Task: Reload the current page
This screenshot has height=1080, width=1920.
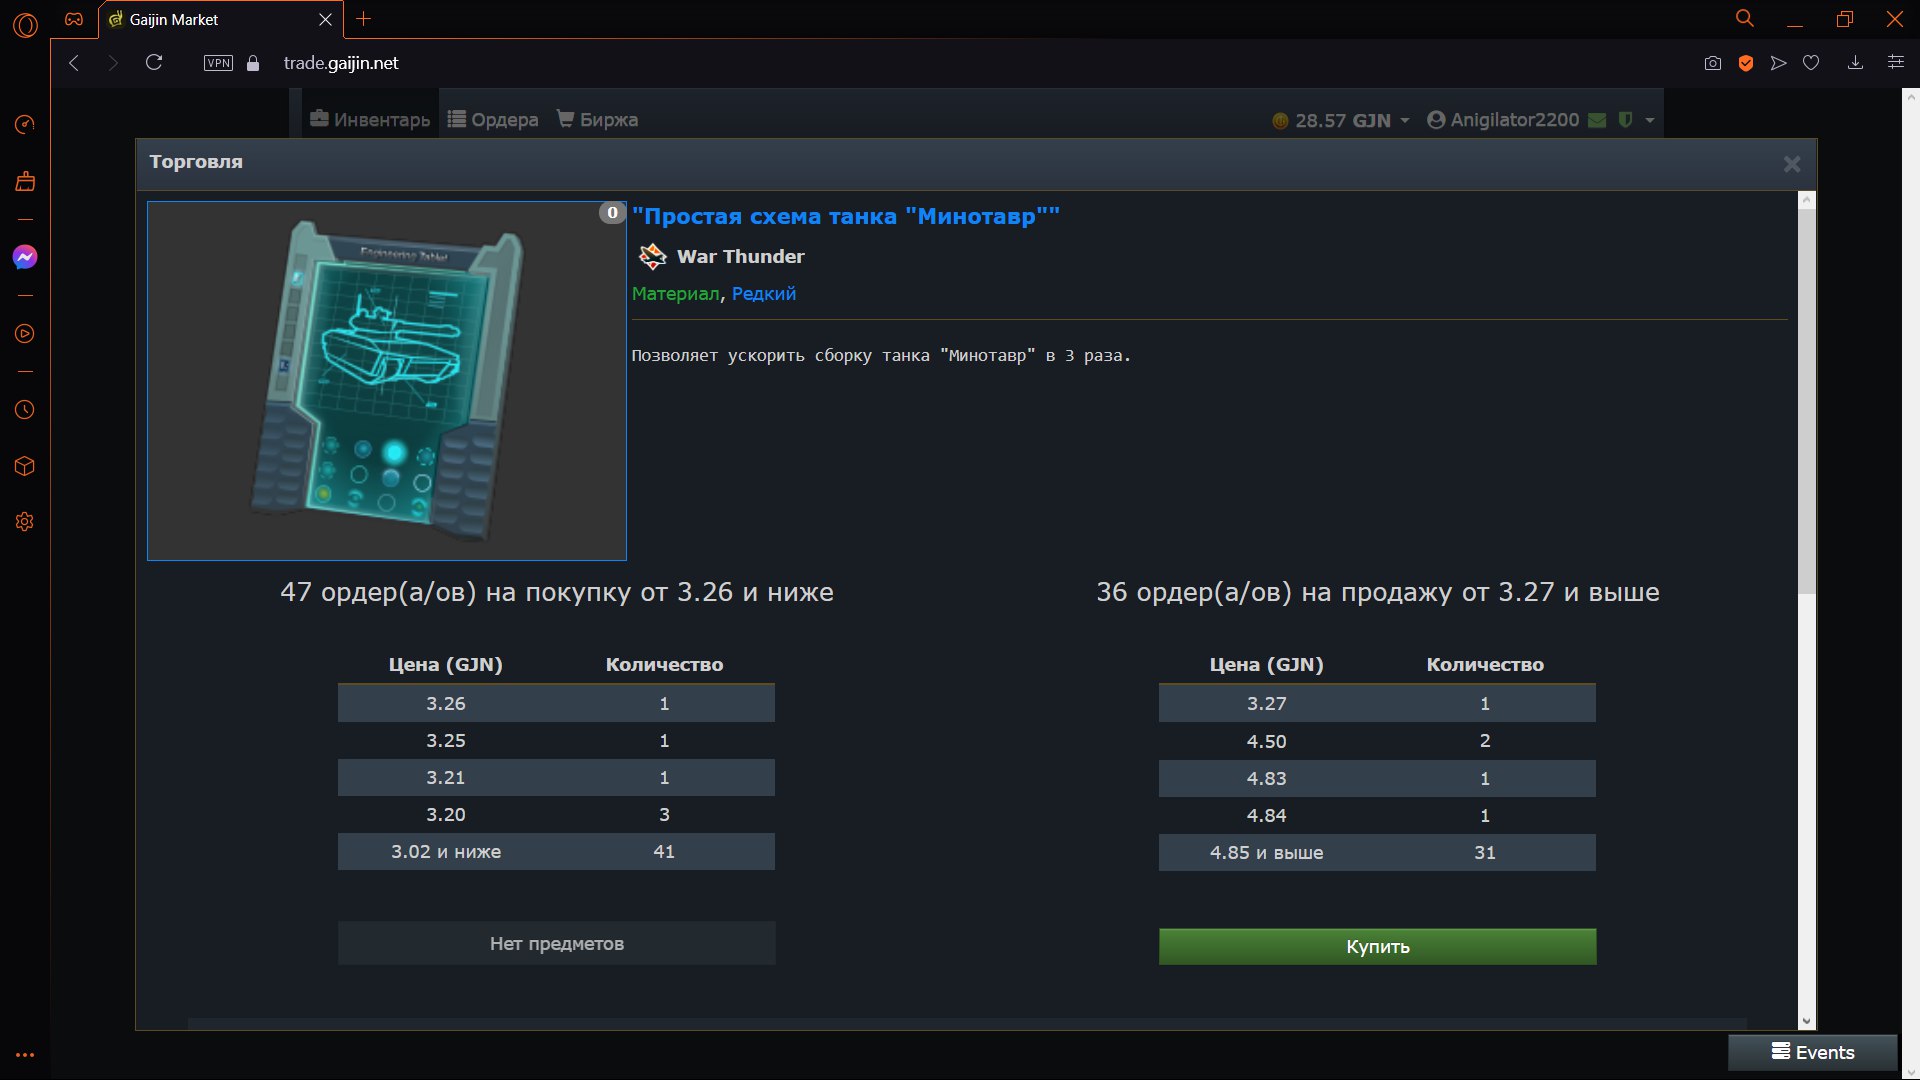Action: pos(154,63)
